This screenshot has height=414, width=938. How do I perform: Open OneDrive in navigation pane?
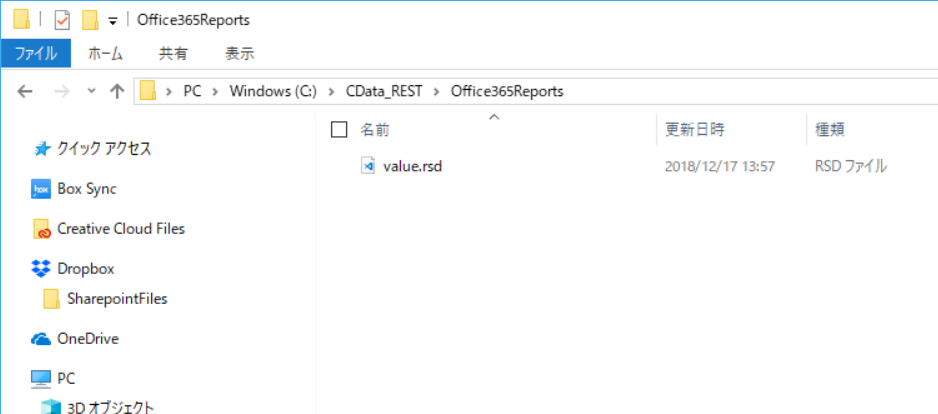pos(88,339)
